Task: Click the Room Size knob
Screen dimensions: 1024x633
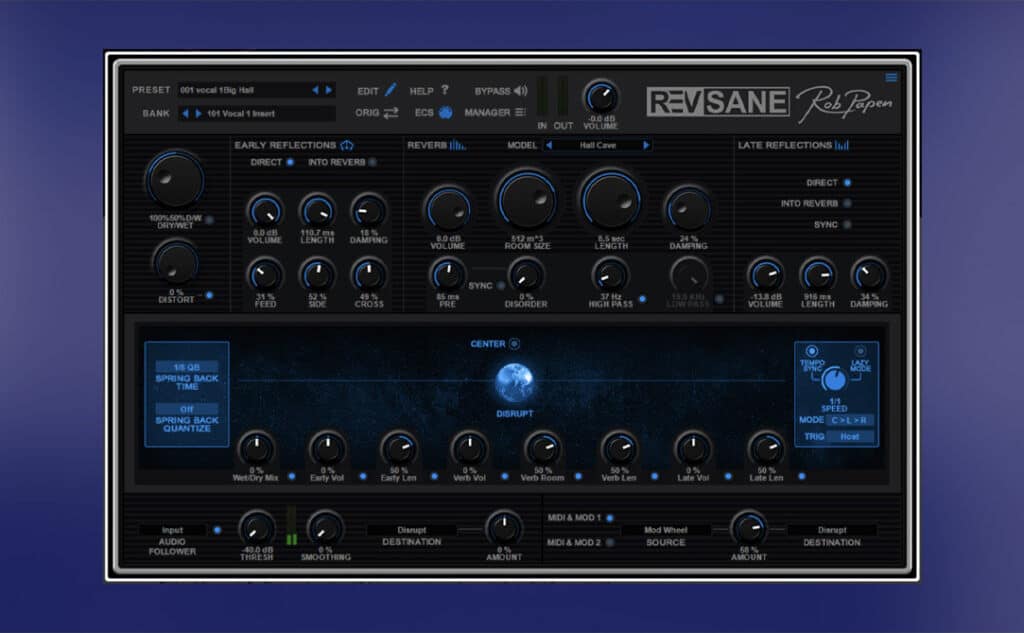Action: pos(526,200)
